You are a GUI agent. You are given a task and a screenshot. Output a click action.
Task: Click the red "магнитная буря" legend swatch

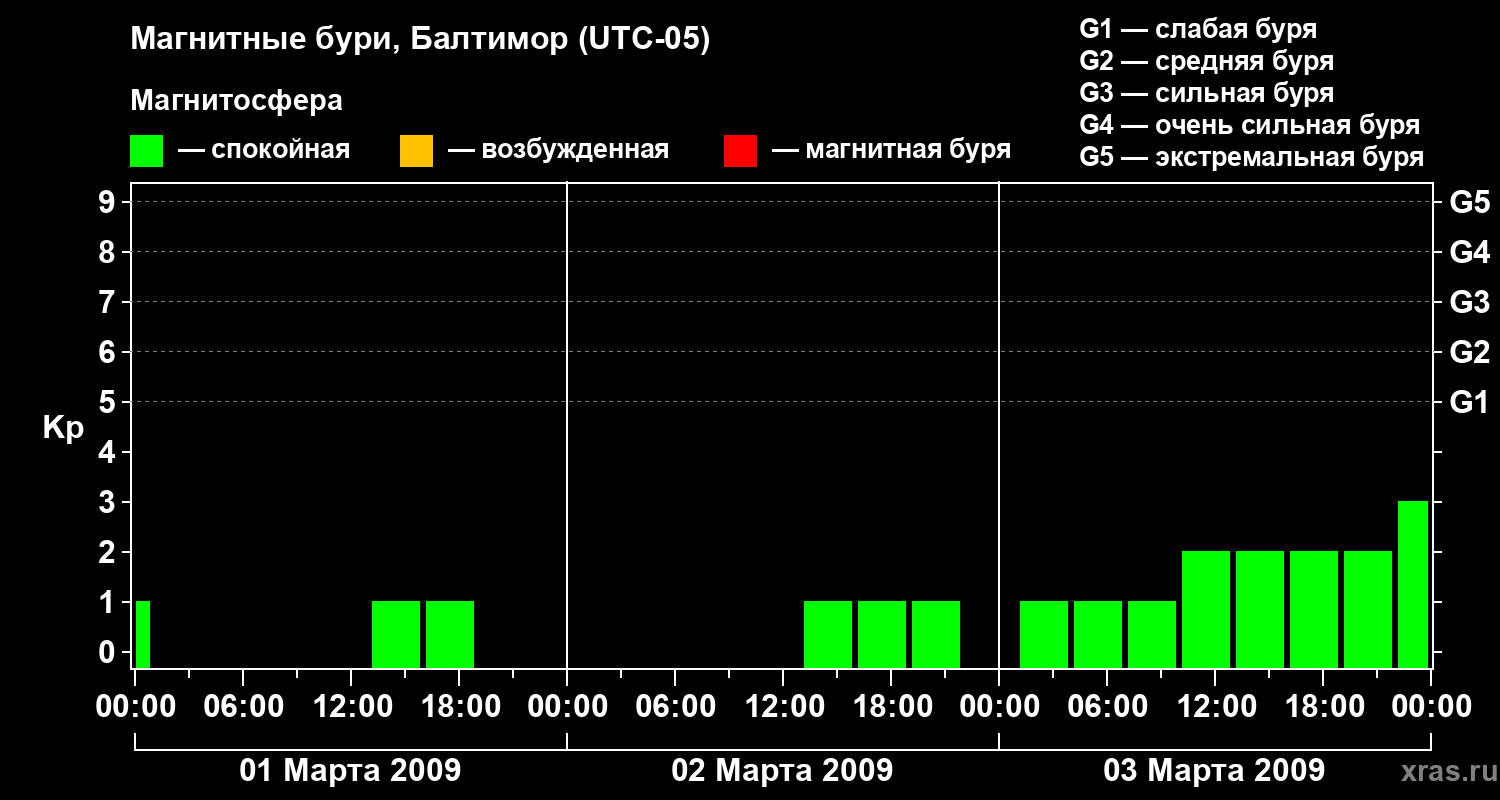point(740,151)
